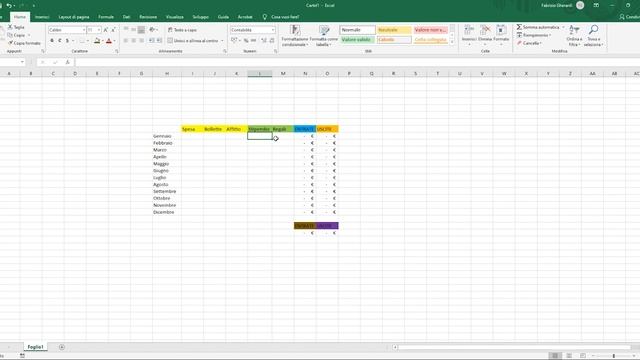Image resolution: width=640 pixels, height=360 pixels.
Task: Click the Copia button
Action: pyautogui.click(x=16, y=35)
